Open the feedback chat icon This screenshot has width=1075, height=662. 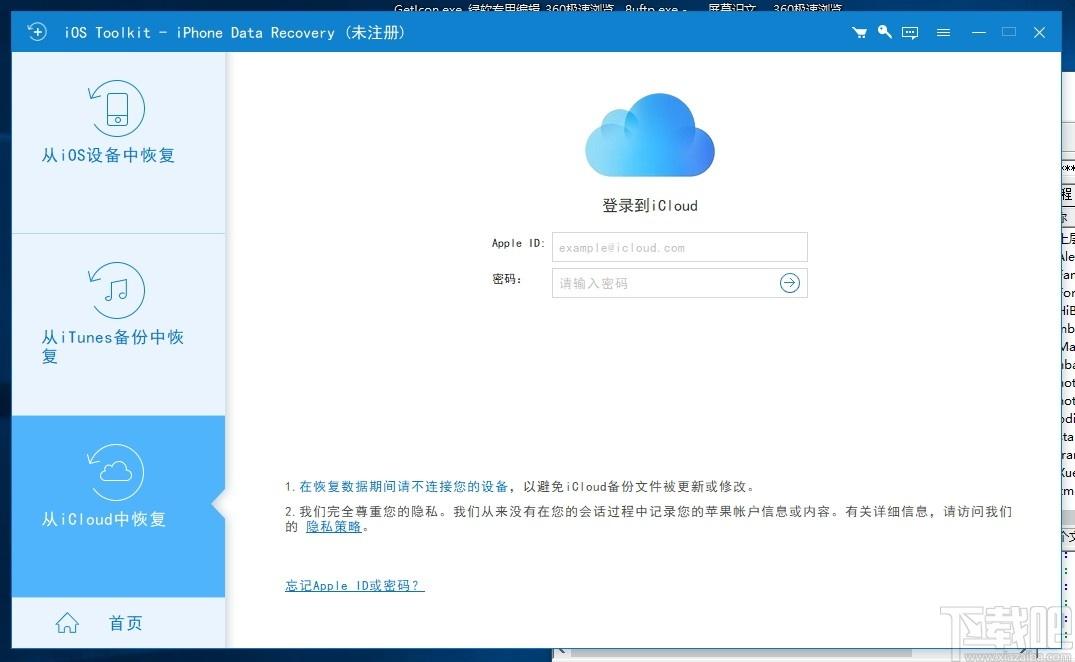pos(910,32)
